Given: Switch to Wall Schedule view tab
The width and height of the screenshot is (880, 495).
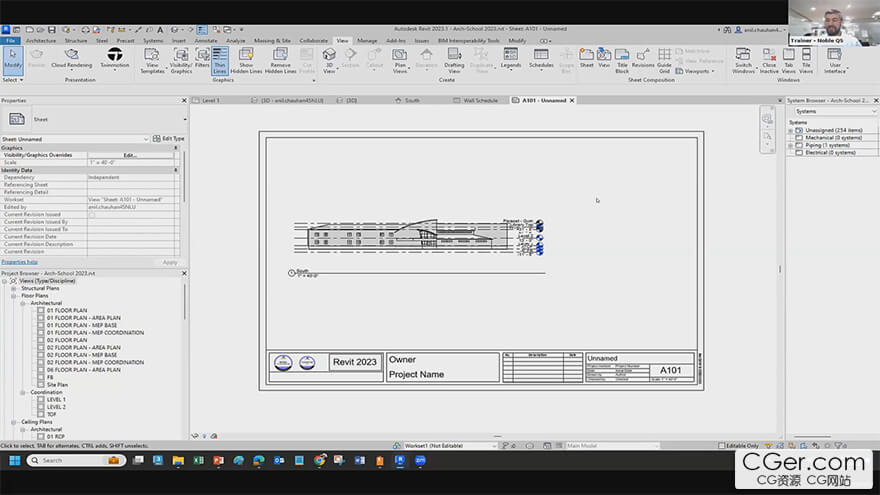Looking at the screenshot, I should point(476,100).
